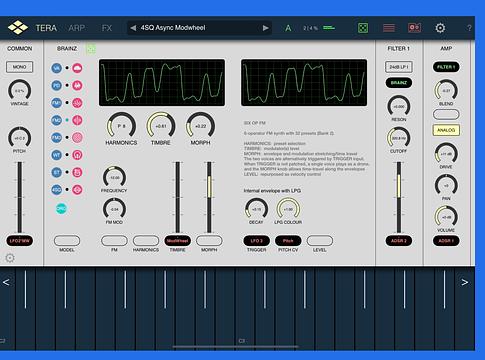This screenshot has width=485, height=360.
Task: Switch to the FX tab
Action: [x=107, y=28]
